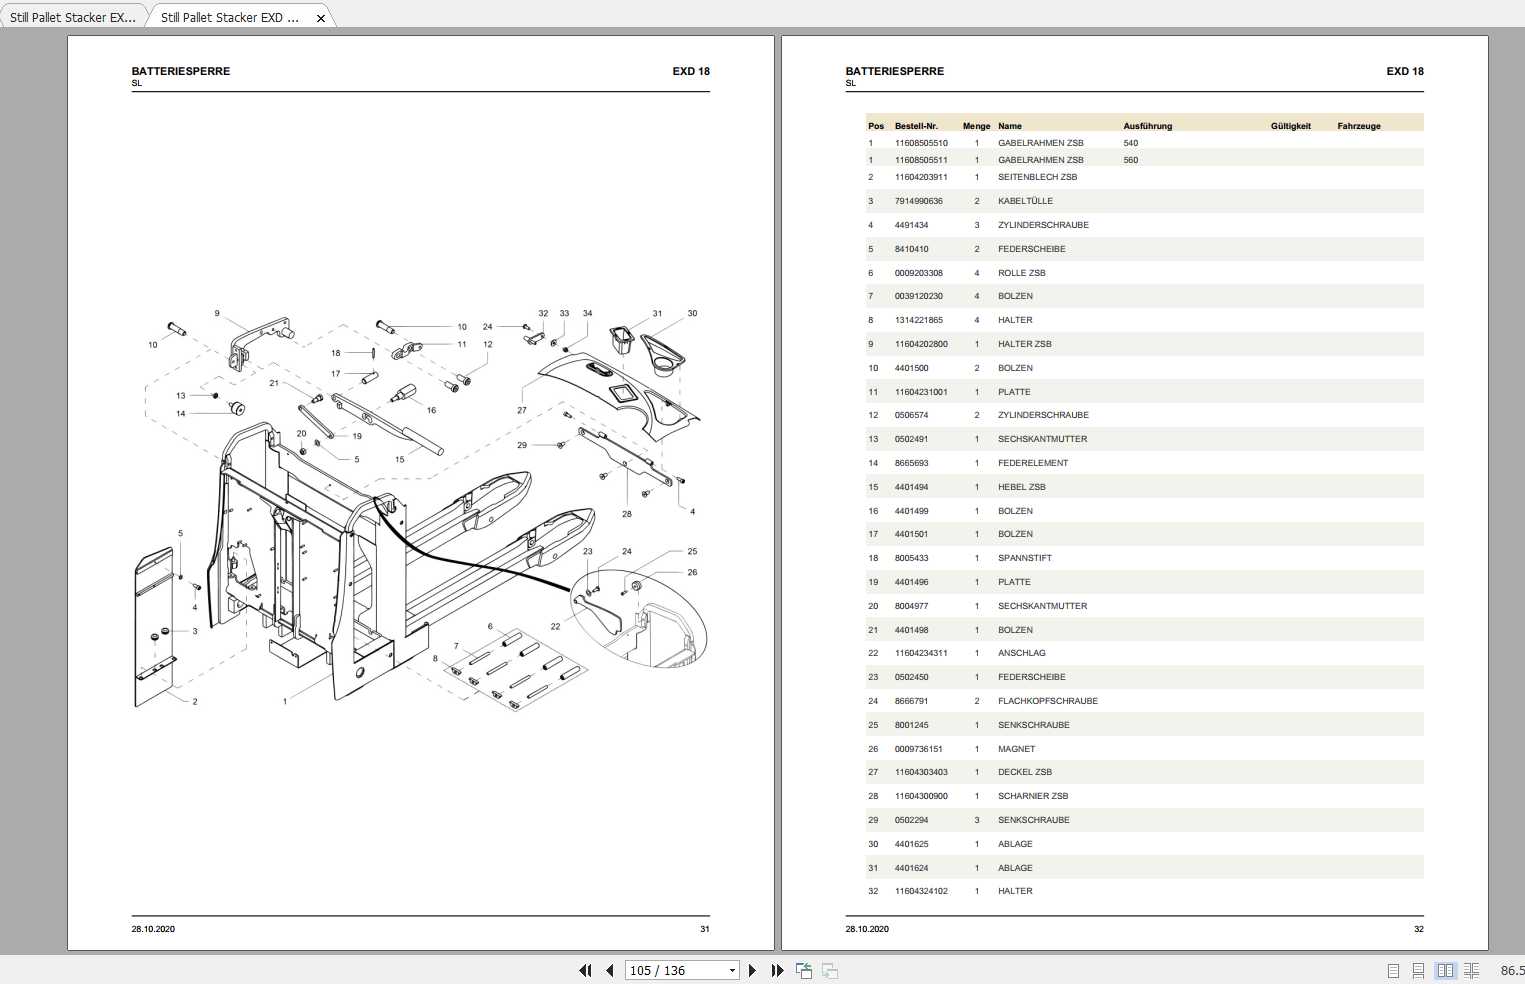Click the Fahrzeuge column header

(x=1358, y=126)
